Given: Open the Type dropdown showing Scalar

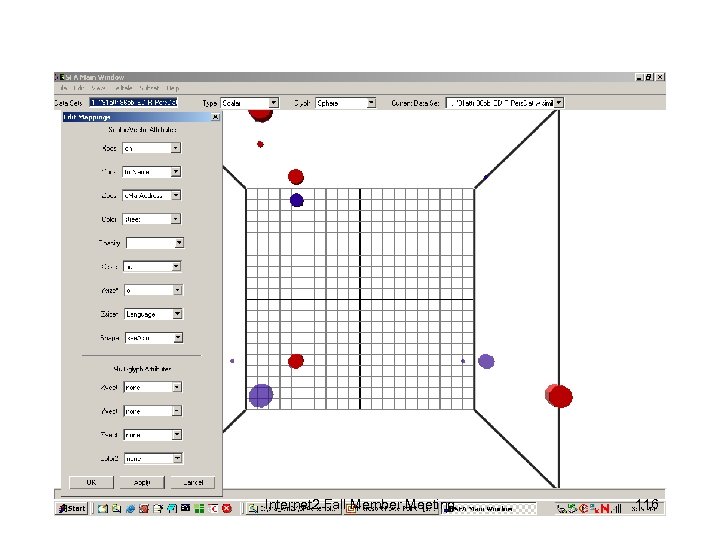Looking at the screenshot, I should pyautogui.click(x=273, y=103).
